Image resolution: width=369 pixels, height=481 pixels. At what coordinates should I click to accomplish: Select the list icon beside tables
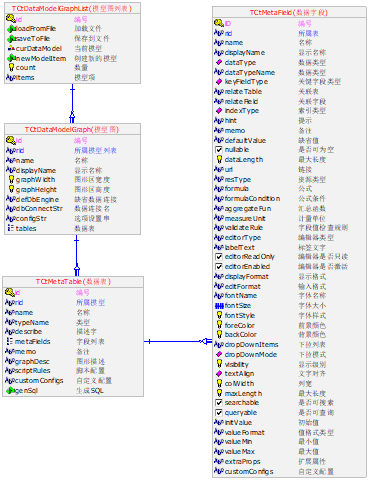pyautogui.click(x=11, y=228)
